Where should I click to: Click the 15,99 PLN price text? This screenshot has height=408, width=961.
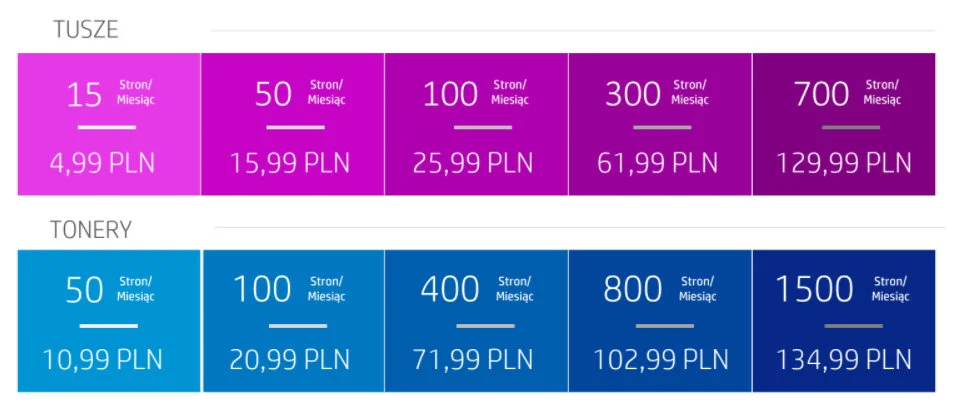coord(289,162)
